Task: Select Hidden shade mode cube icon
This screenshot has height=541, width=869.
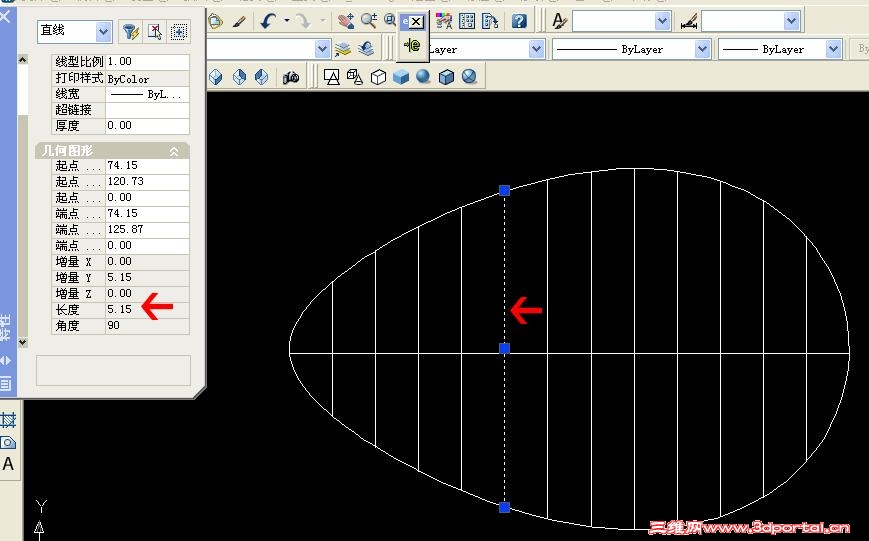Action: point(378,76)
